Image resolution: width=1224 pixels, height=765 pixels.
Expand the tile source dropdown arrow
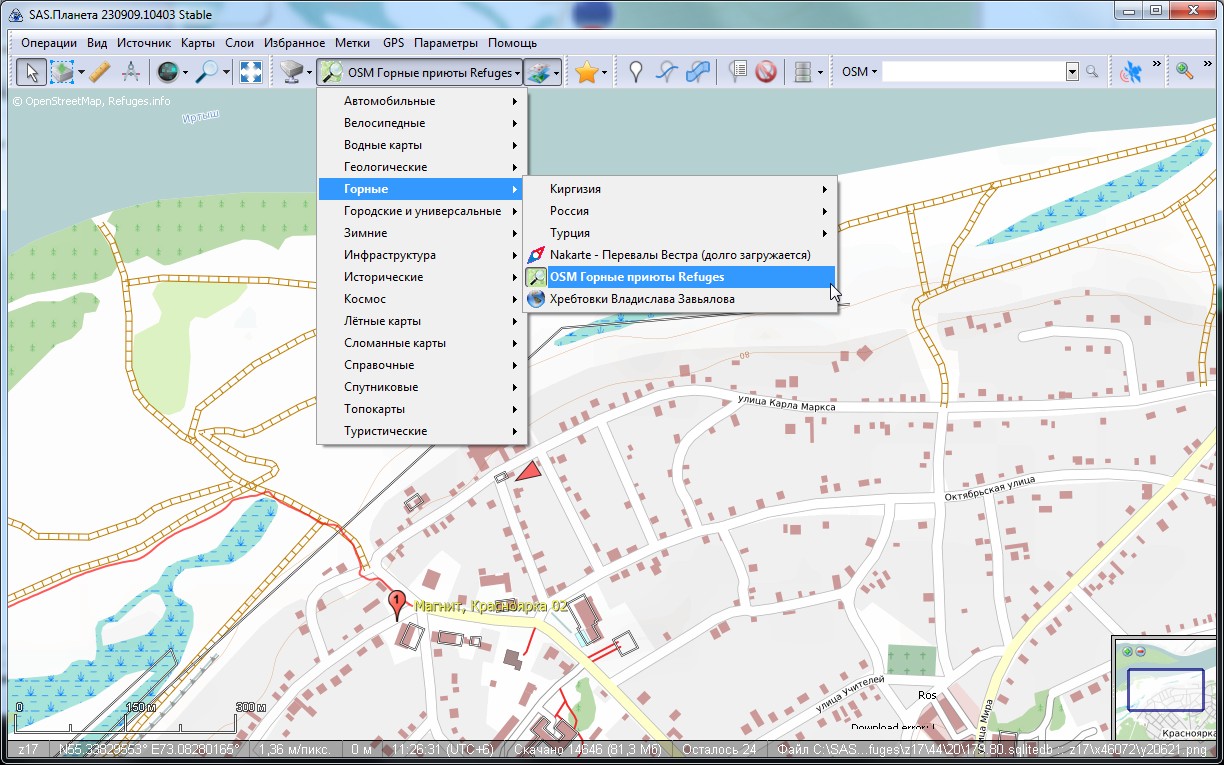(x=309, y=71)
